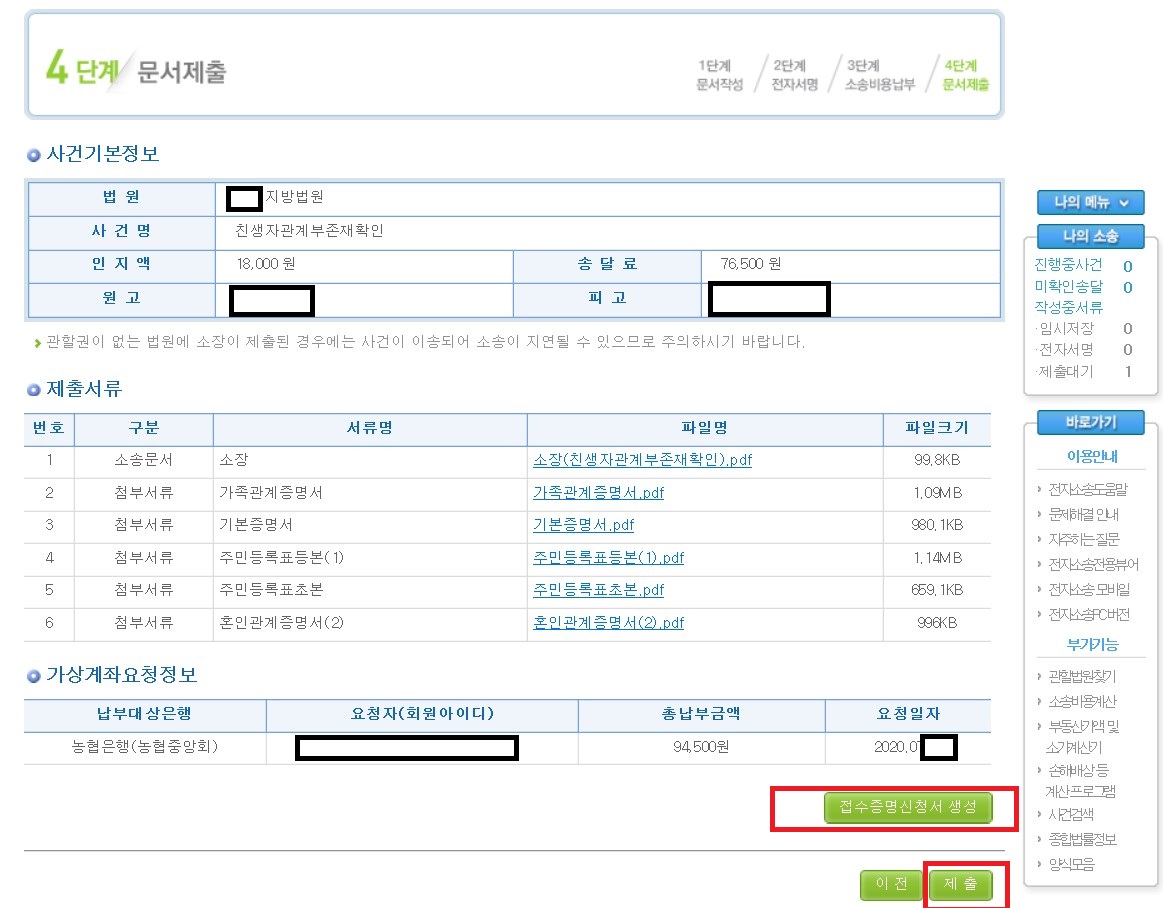Click the 파일명 column header

(705, 428)
